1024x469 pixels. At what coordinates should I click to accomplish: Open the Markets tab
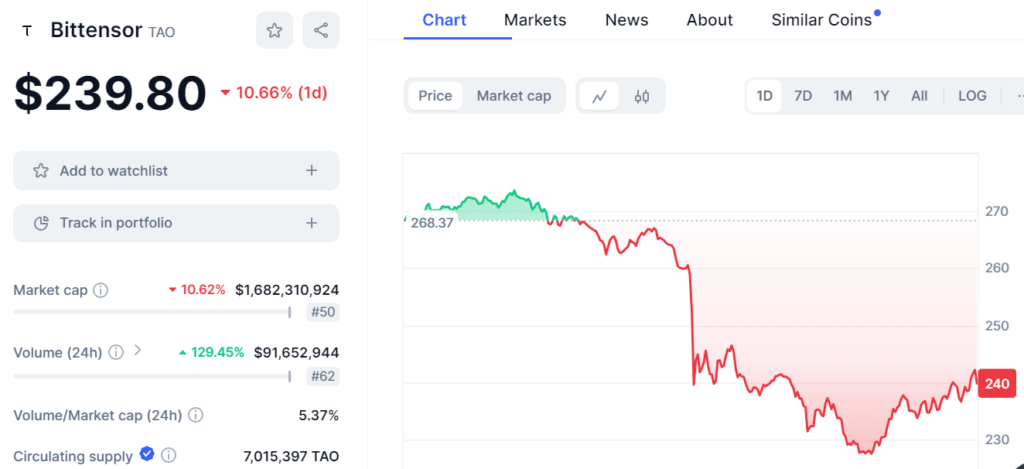pos(535,20)
